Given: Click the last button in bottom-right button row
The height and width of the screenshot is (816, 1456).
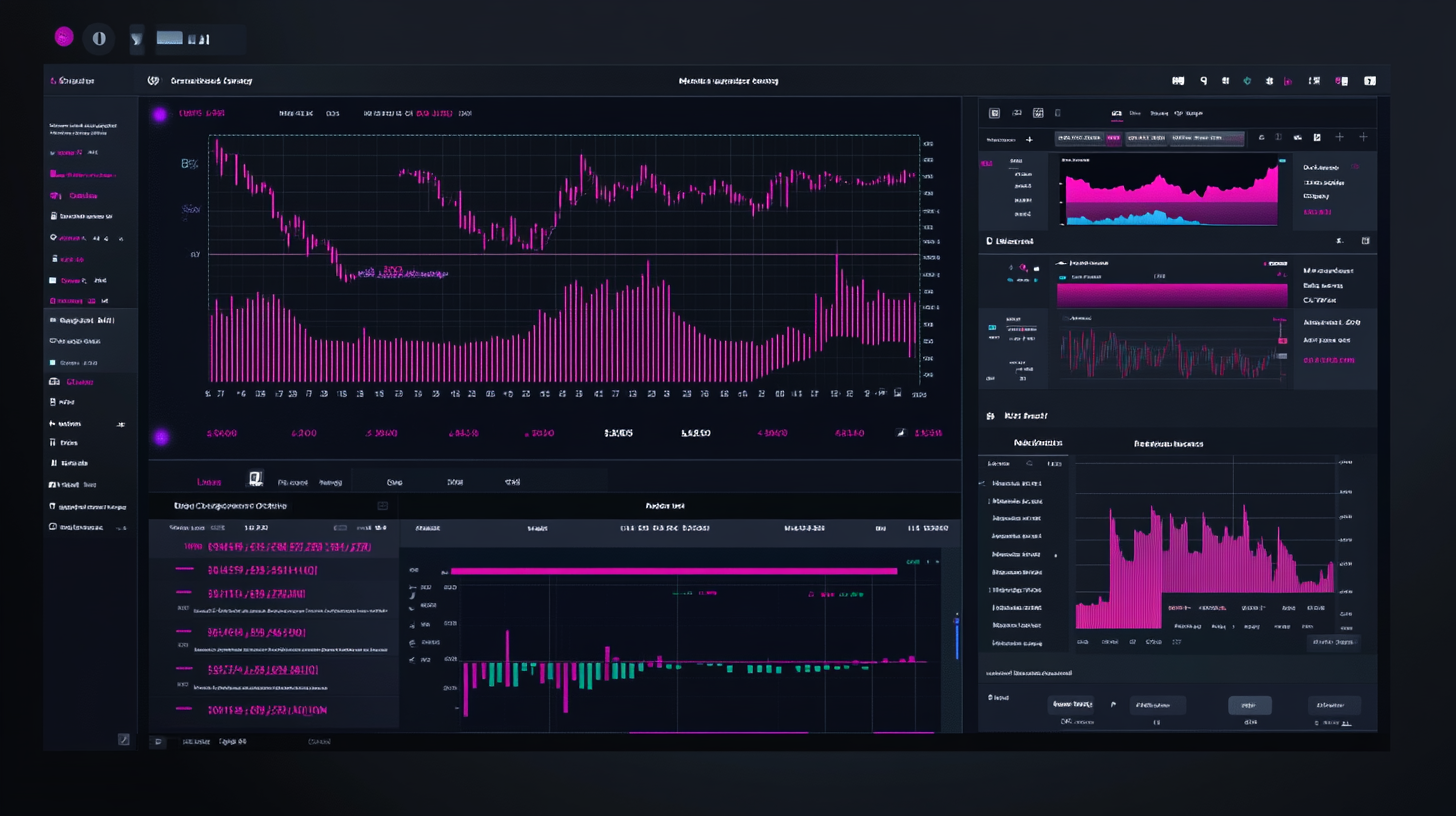Looking at the screenshot, I should point(1334,705).
